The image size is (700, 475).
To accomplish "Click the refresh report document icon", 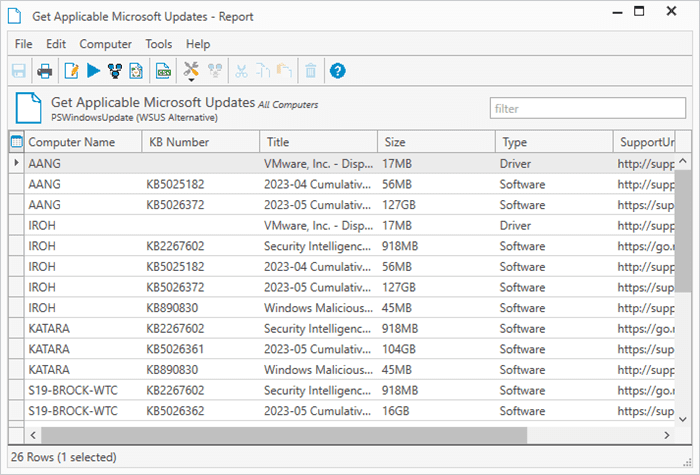I will [135, 71].
